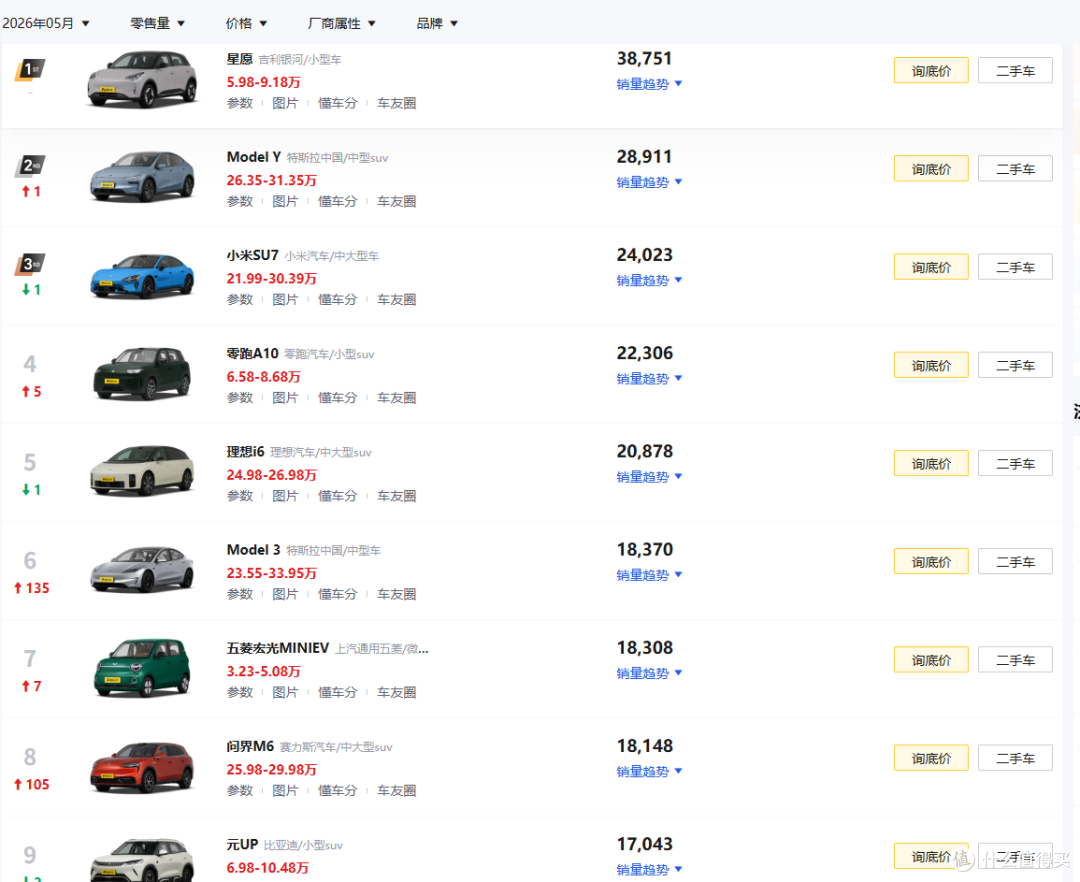Open the 品牌 filter dropdown
The height and width of the screenshot is (882, 1080).
437,23
